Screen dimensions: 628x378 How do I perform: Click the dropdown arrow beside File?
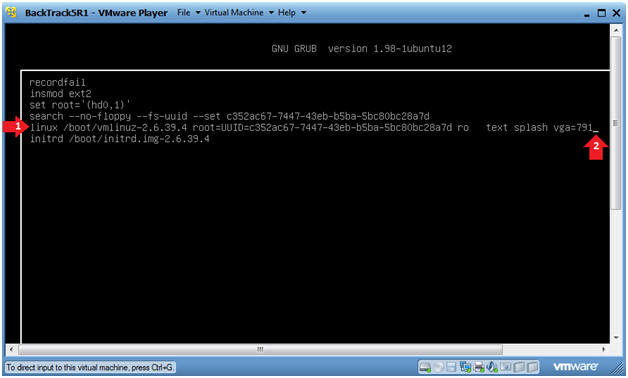197,13
